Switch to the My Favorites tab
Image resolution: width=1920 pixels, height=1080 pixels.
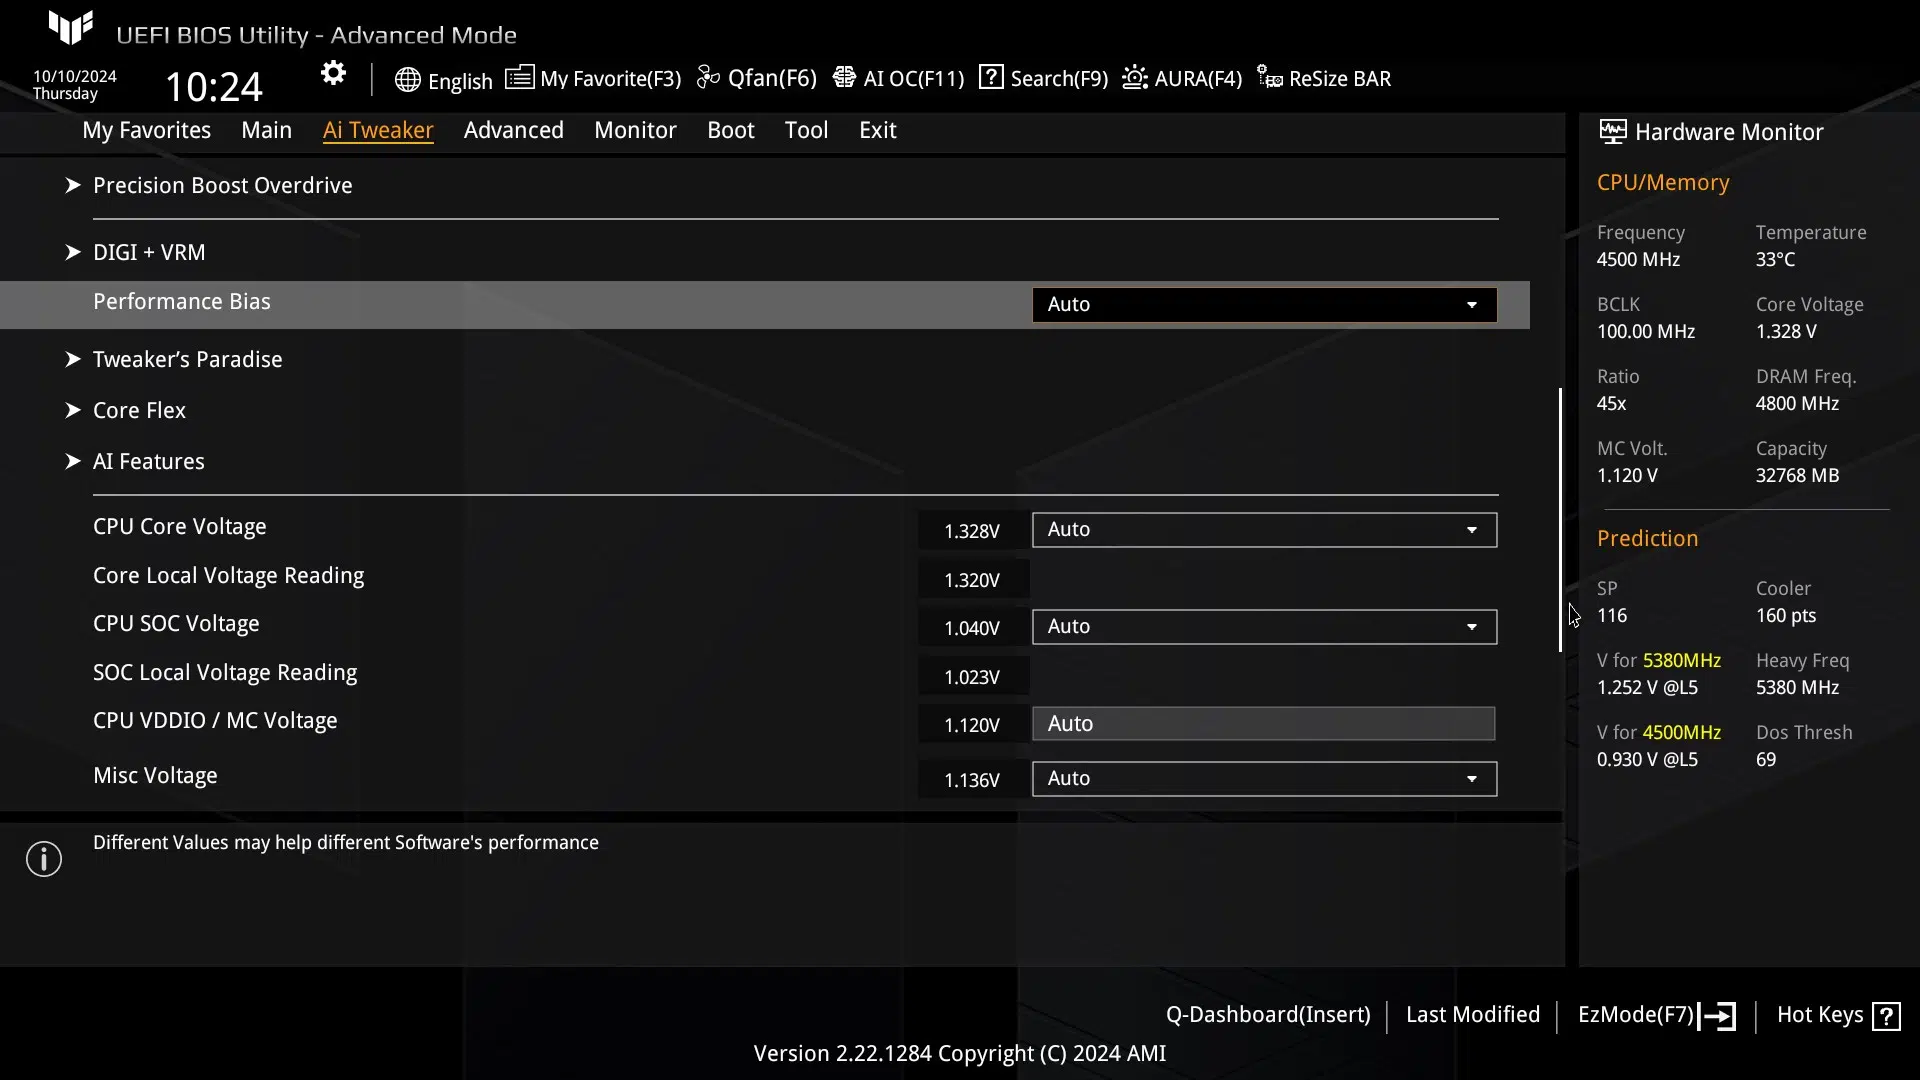146,130
